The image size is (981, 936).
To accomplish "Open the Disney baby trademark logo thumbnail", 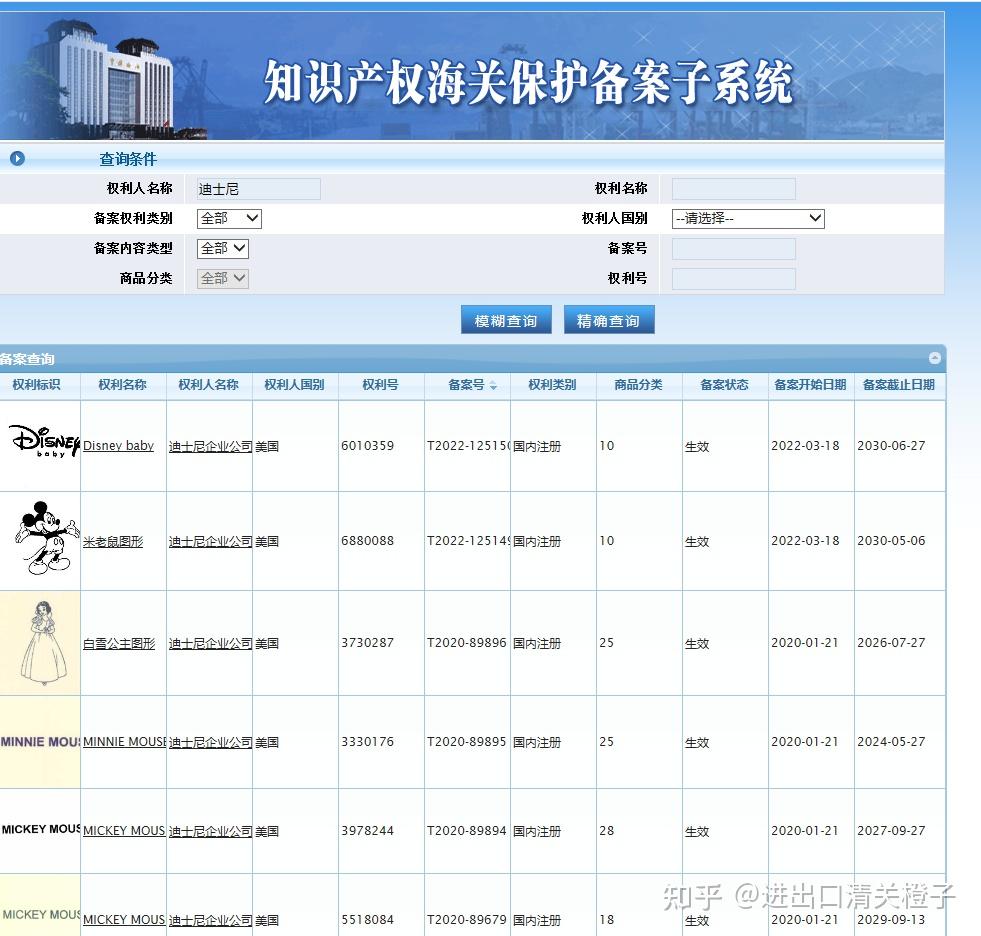I will tap(44, 442).
